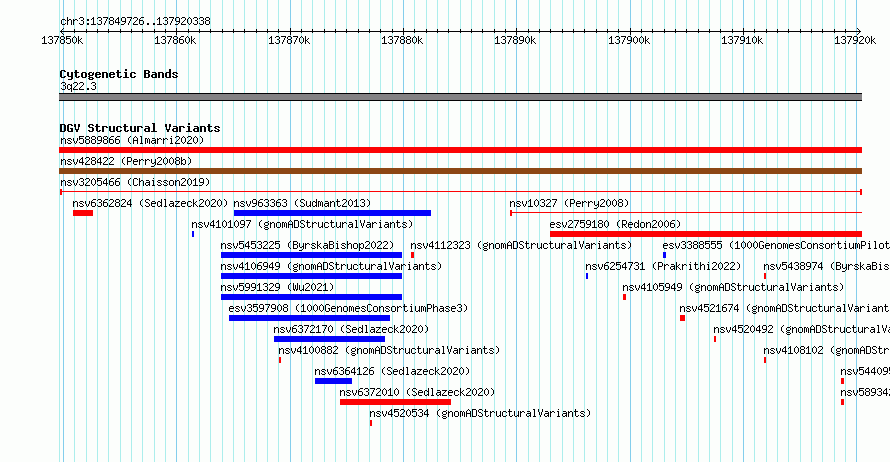Click the nsv6364126 (Sedlazeck2020) blue bar
Viewport: 890px width, 462px height.
coord(333,381)
